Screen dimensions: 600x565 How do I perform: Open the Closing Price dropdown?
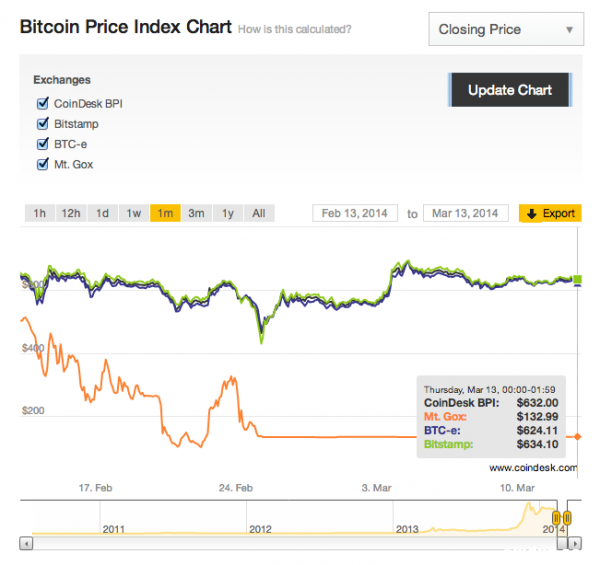506,30
